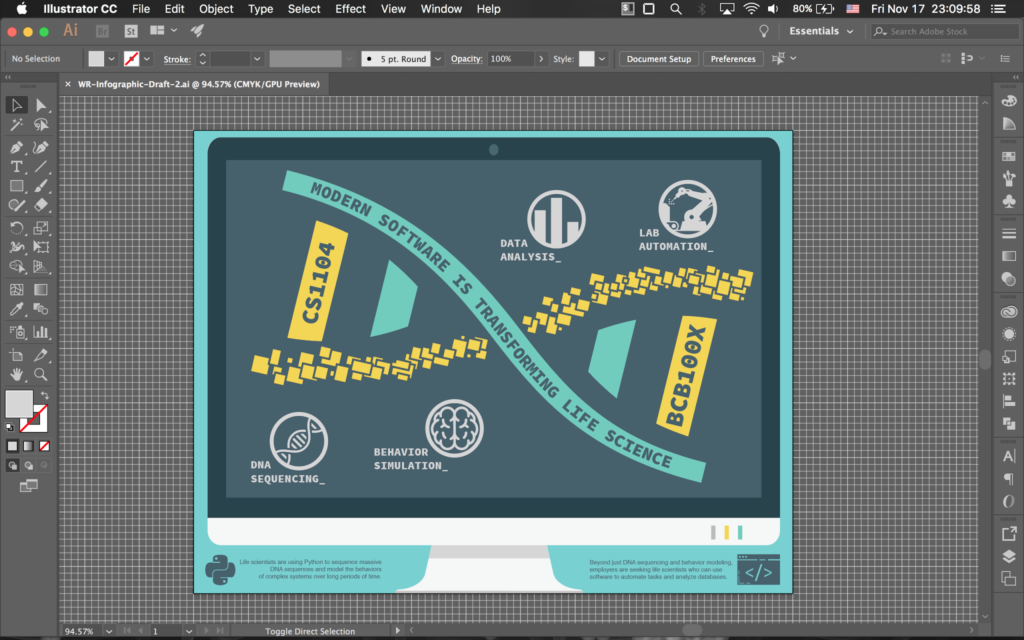
Task: Click the Fill color swatch in toolbar
Action: click(19, 404)
